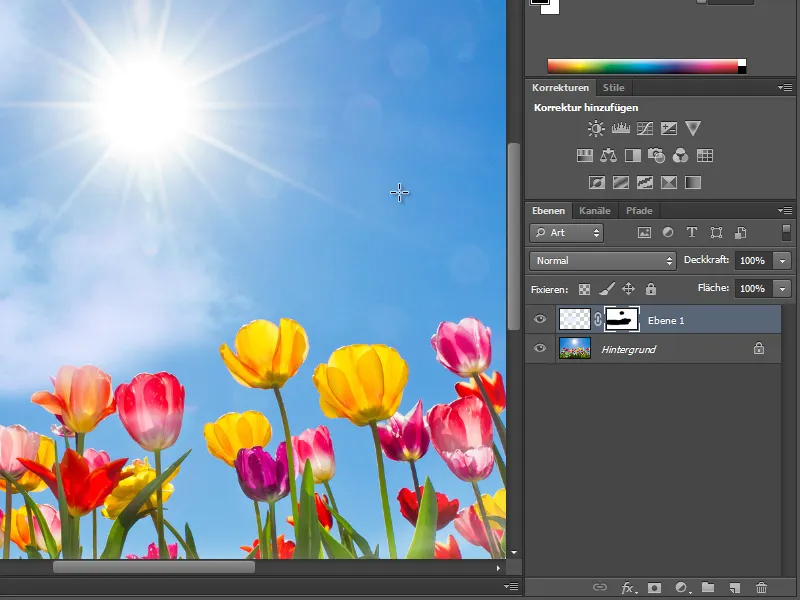
Task: Toggle lock image pixels
Action: 607,289
